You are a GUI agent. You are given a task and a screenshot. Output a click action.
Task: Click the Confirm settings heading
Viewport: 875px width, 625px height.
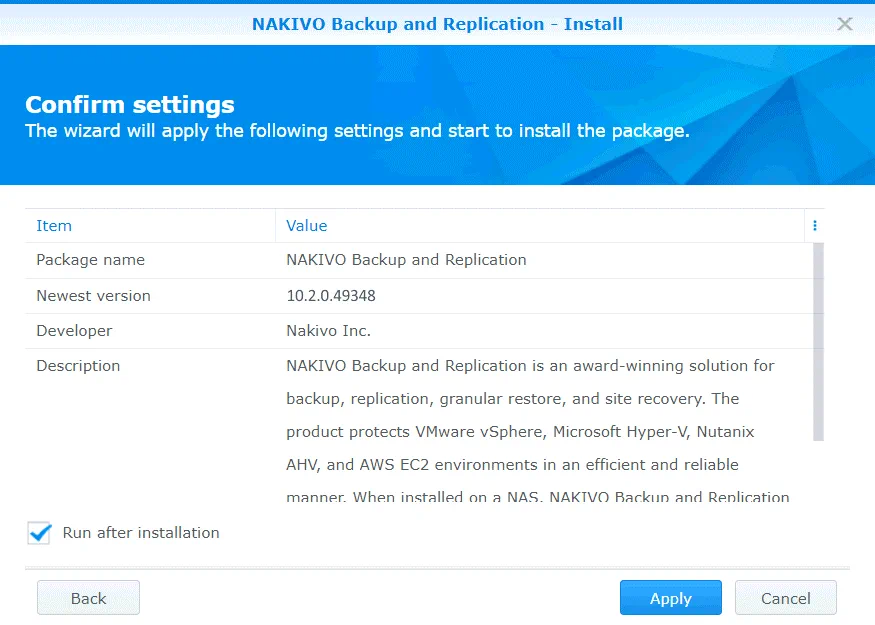click(130, 105)
